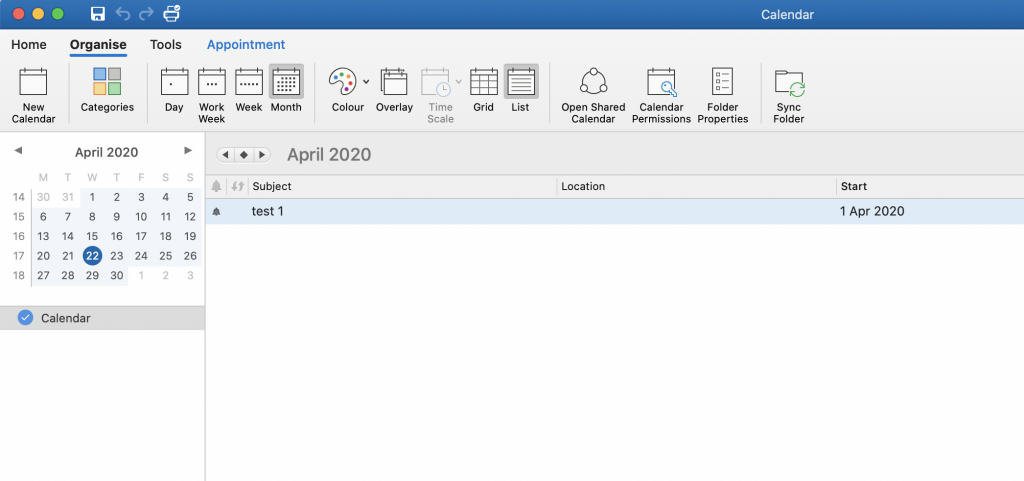Click the Redo arrow
The image size is (1024, 481).
click(146, 14)
